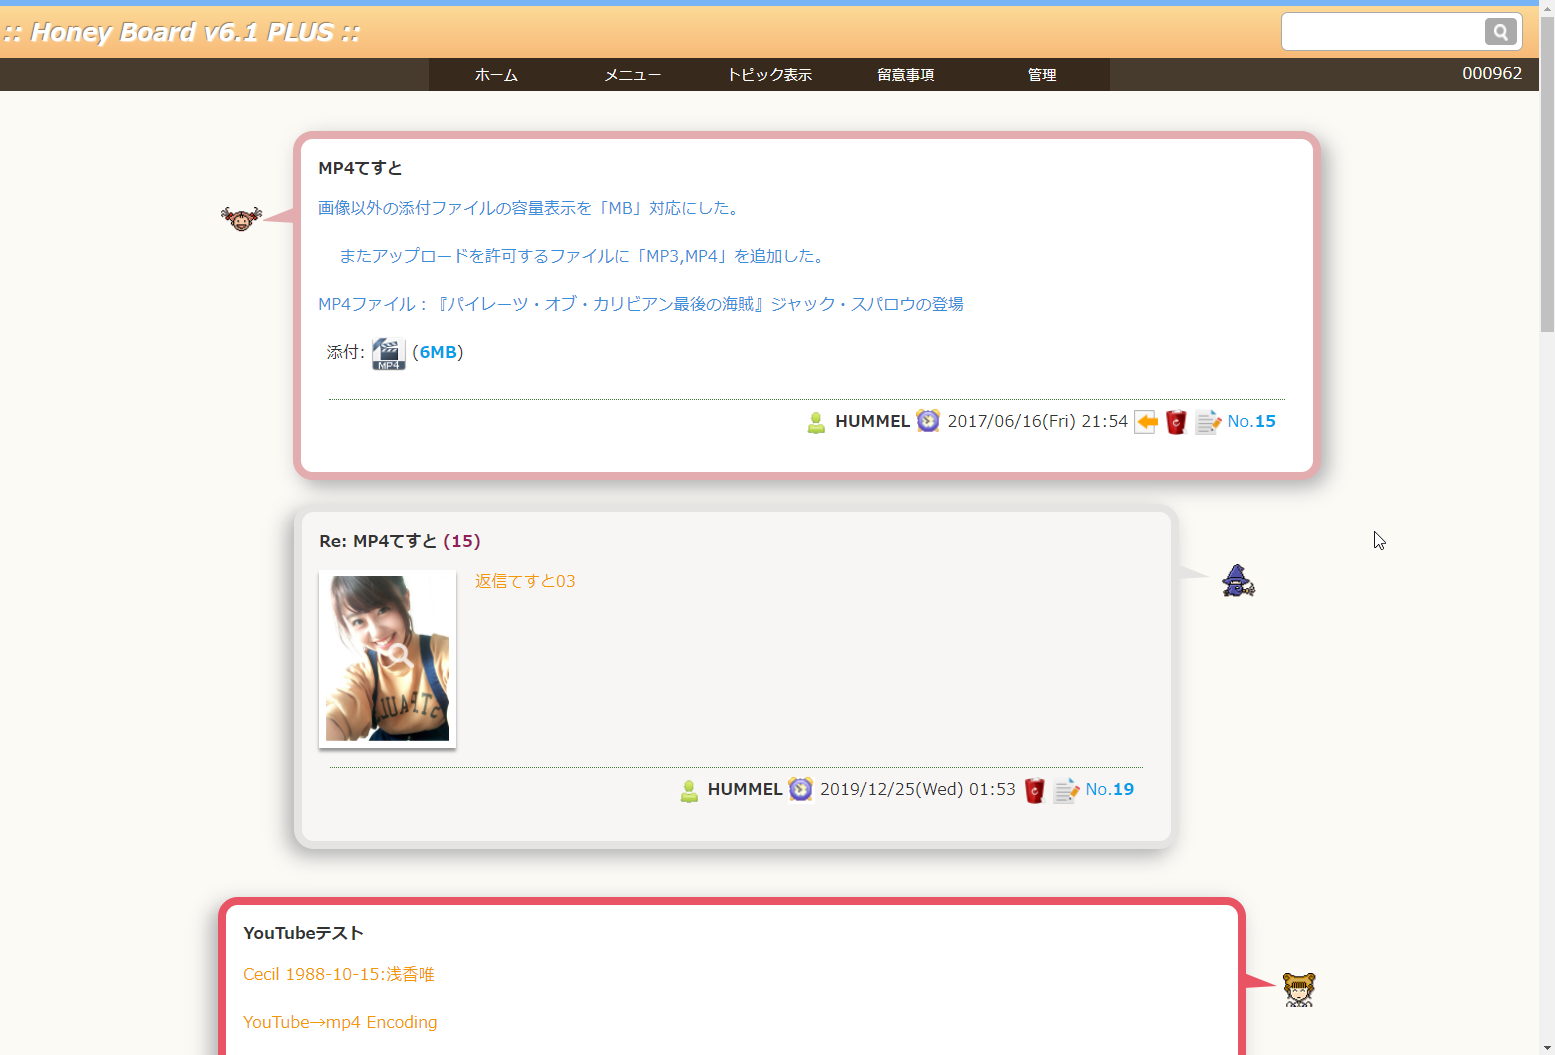
Task: Click the search magnifier button
Action: (x=1500, y=32)
